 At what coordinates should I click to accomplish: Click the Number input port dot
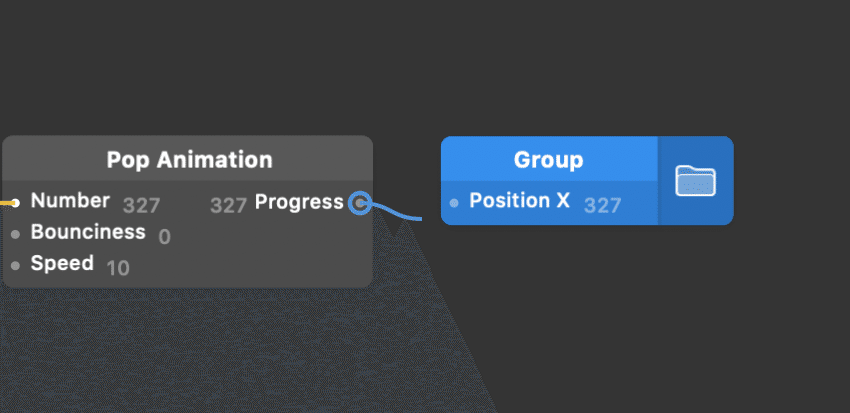coord(16,203)
